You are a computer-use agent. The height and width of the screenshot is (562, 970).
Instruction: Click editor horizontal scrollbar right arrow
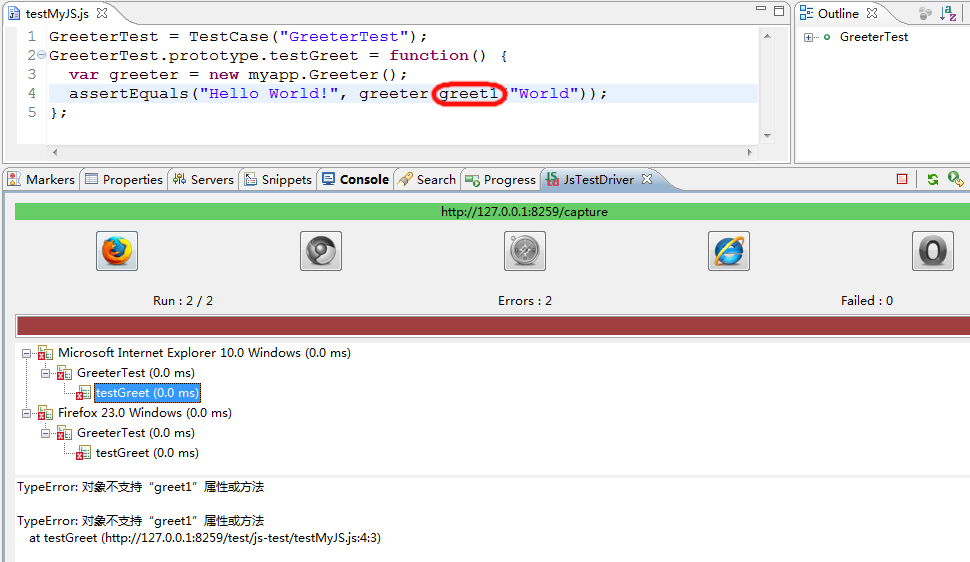(750, 152)
